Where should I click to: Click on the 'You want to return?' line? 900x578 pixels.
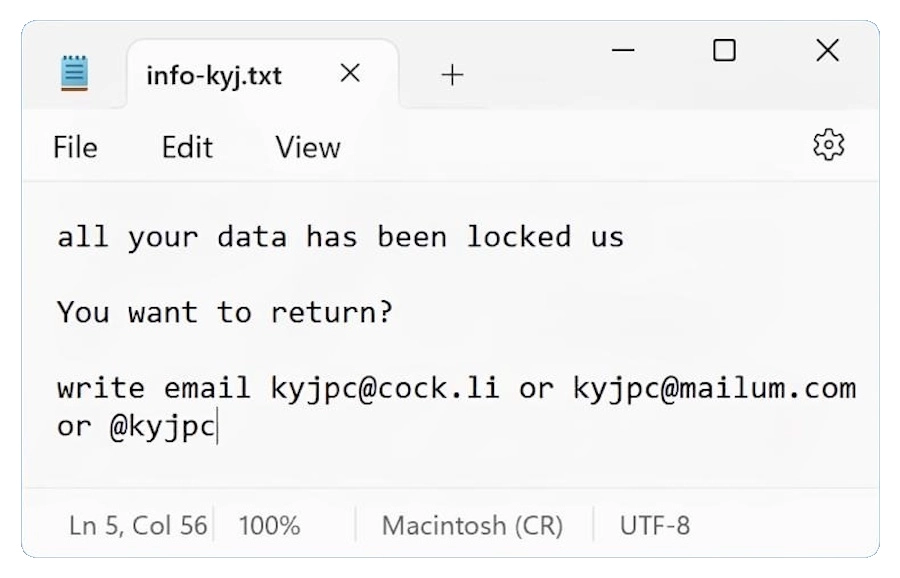(x=225, y=313)
